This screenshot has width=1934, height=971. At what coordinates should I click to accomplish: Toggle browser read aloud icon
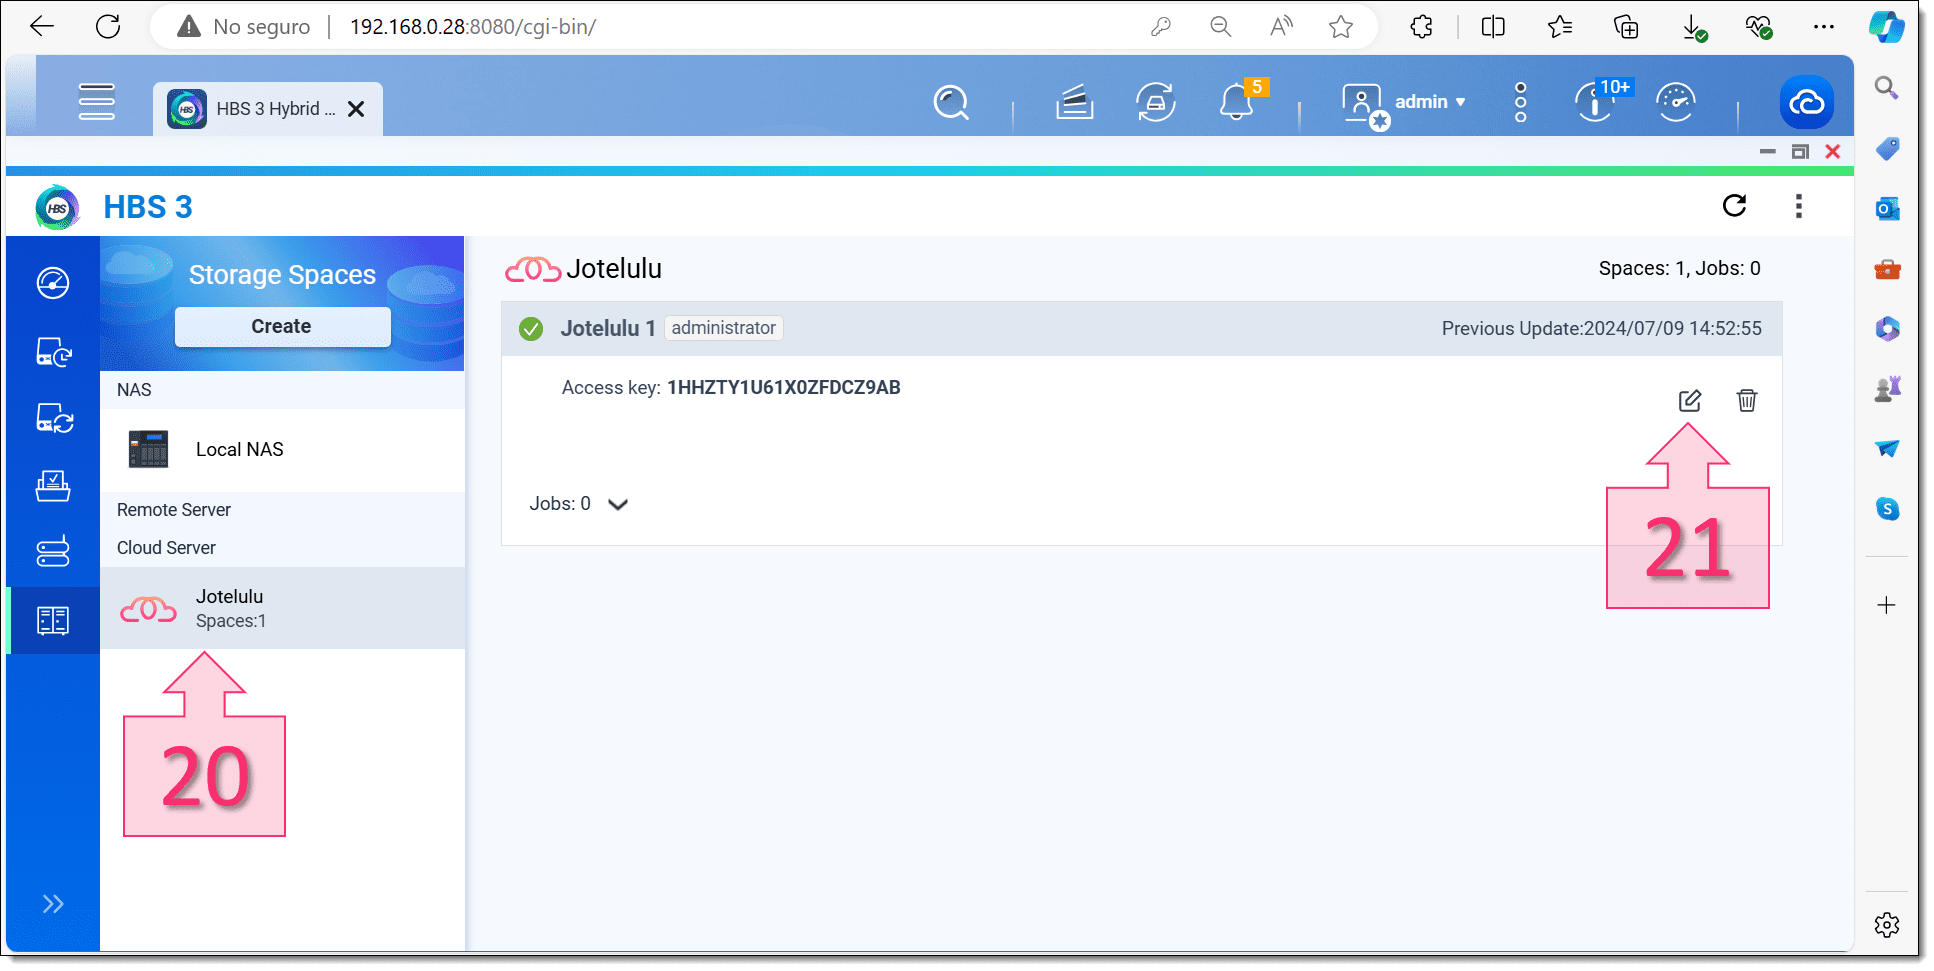[1280, 27]
